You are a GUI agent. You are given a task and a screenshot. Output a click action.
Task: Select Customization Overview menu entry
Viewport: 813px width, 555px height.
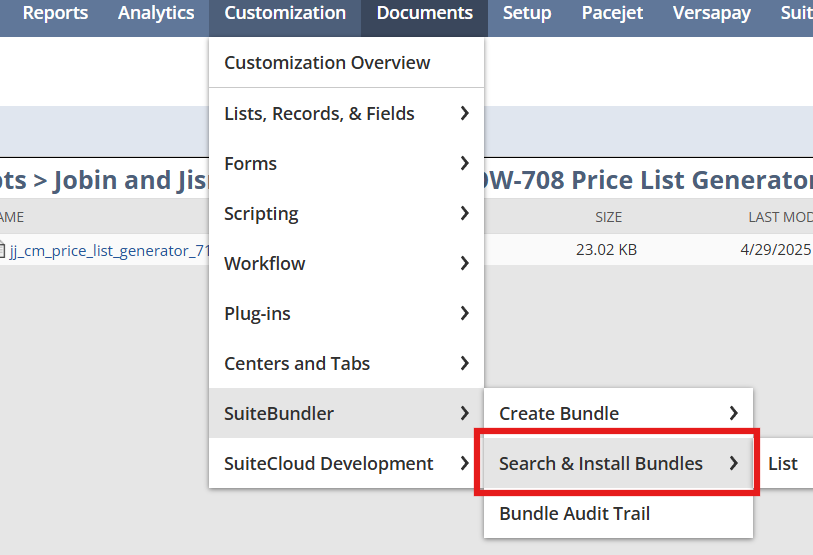click(327, 63)
